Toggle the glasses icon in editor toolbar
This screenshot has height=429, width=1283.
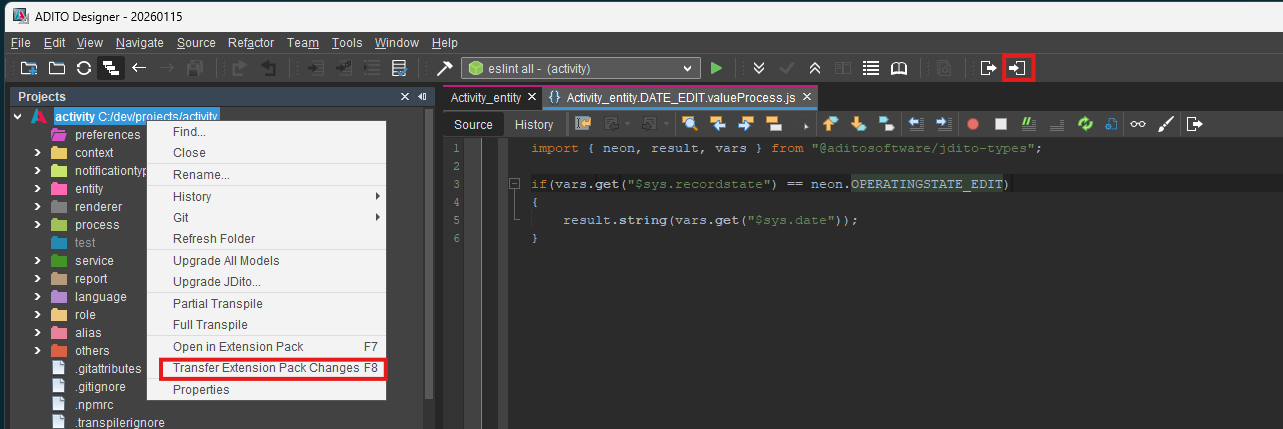pyautogui.click(x=1138, y=124)
